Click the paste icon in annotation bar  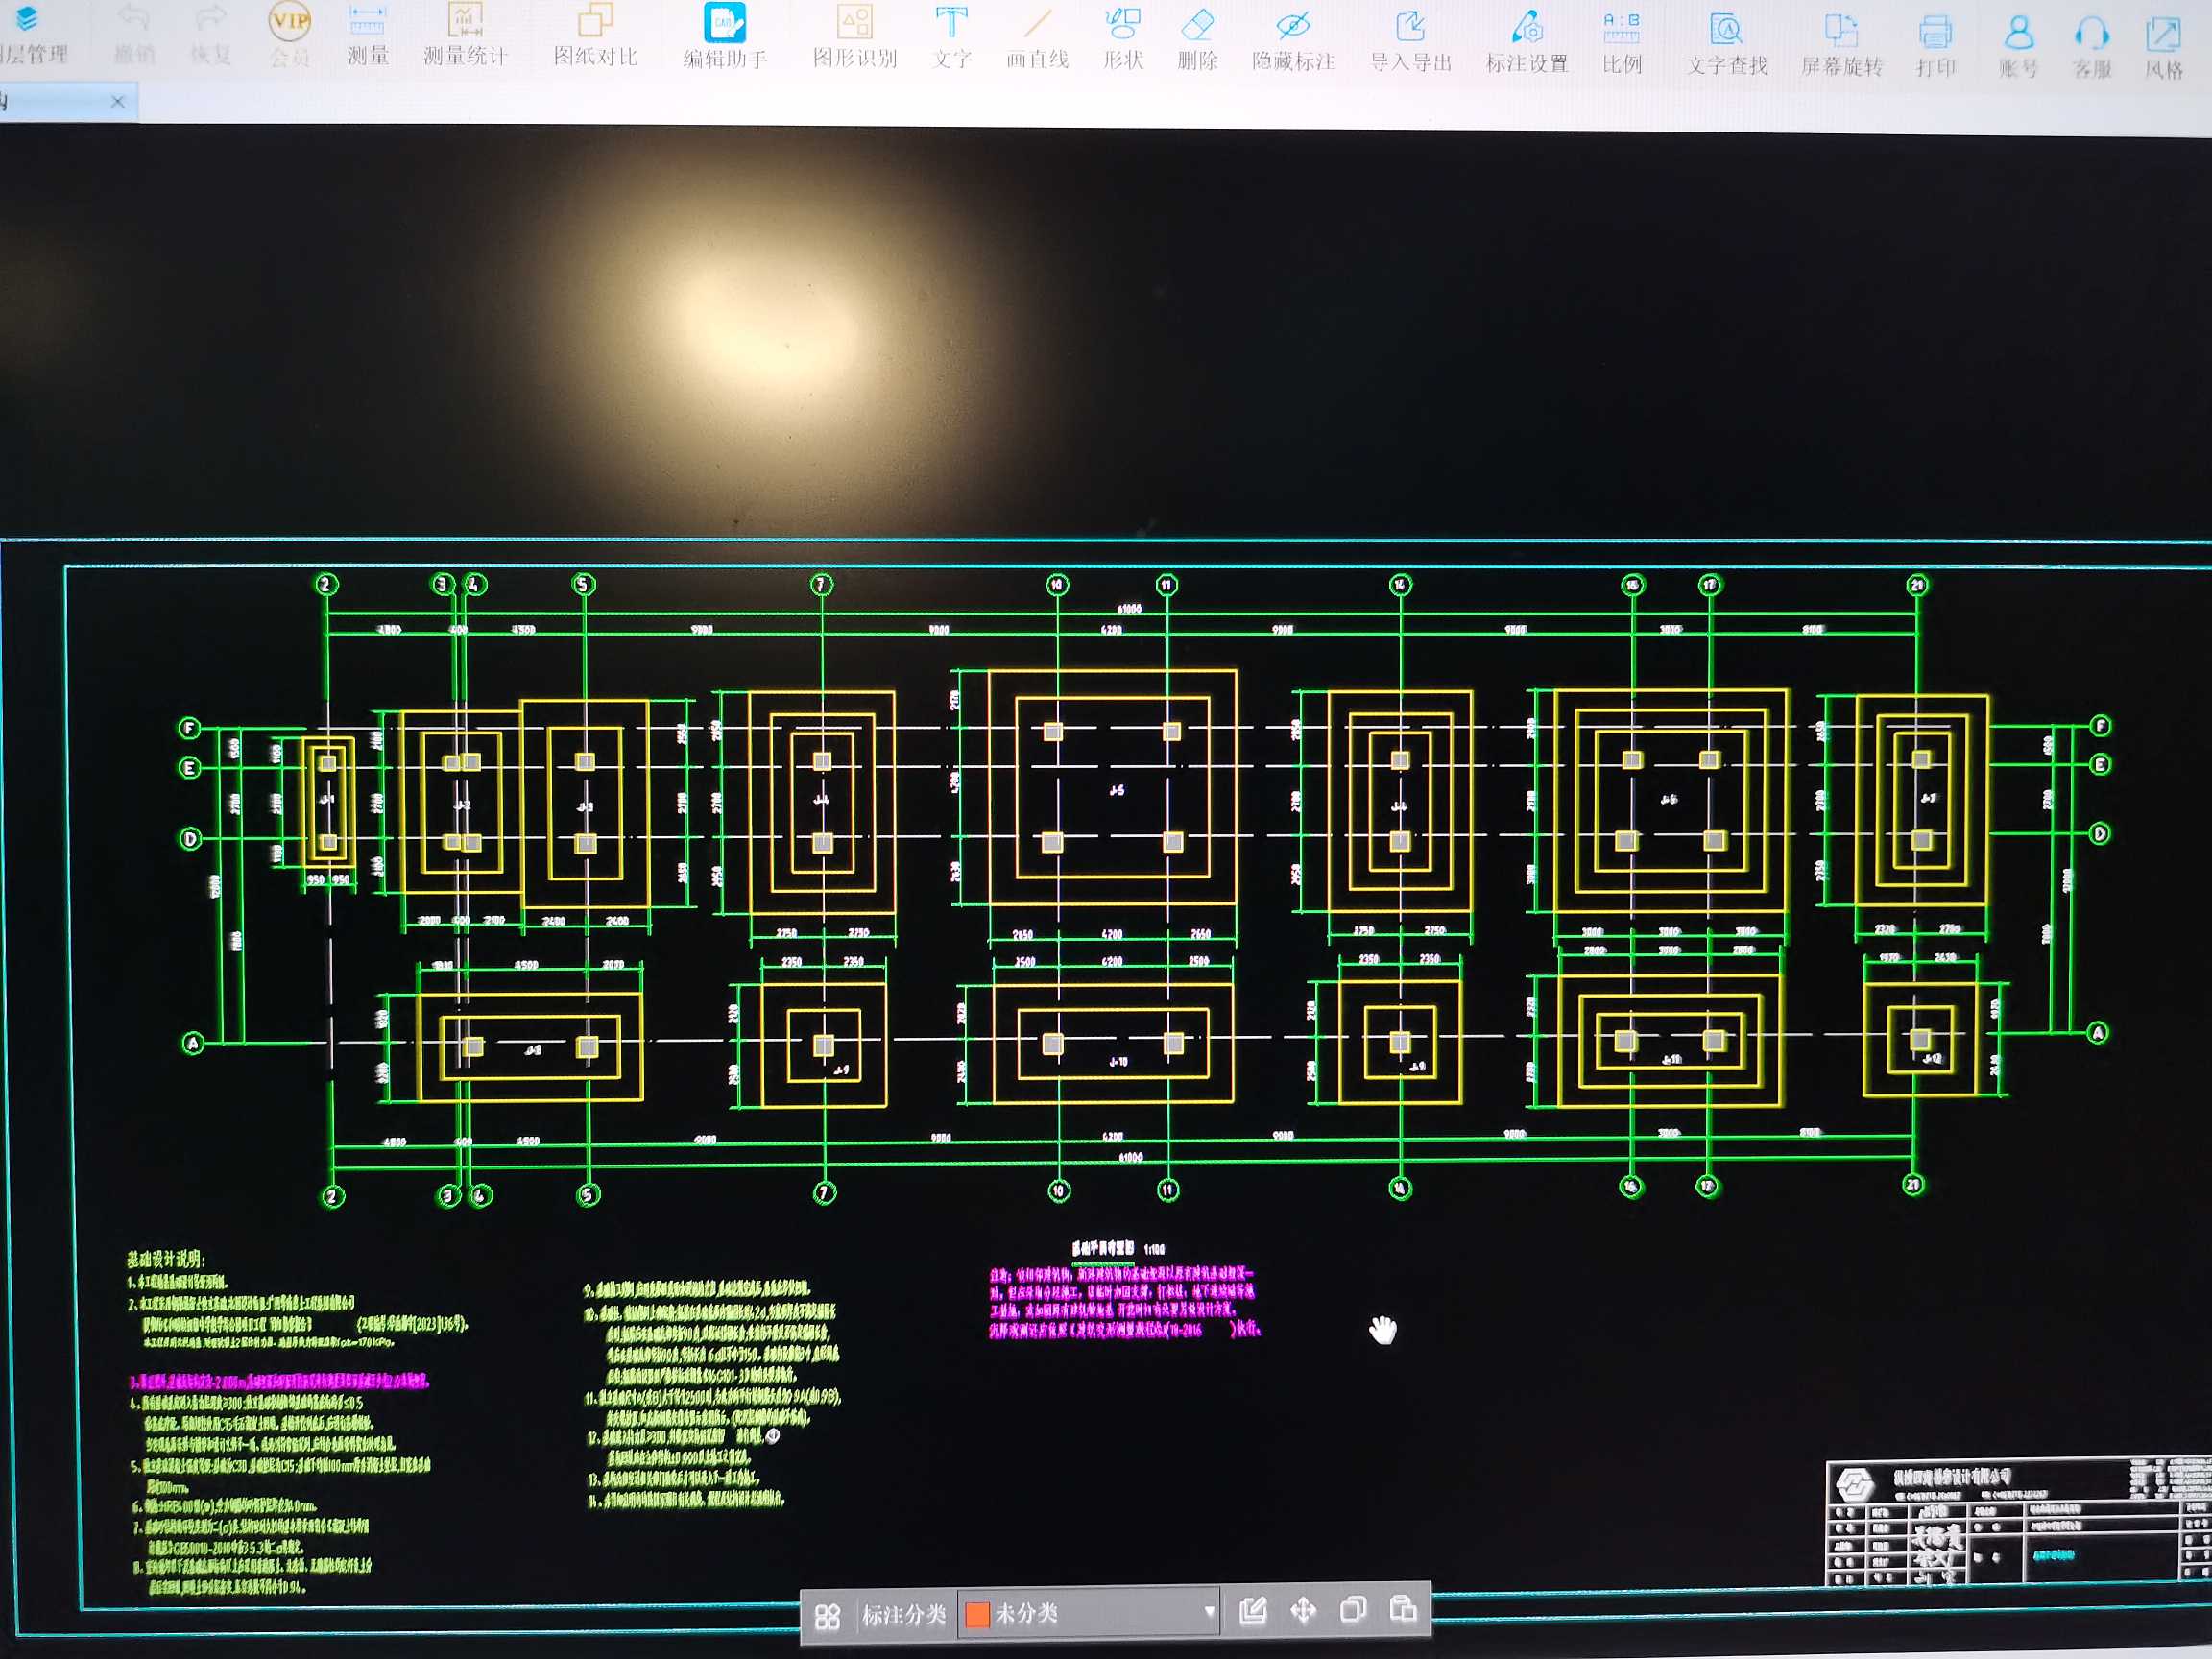(x=1403, y=1607)
